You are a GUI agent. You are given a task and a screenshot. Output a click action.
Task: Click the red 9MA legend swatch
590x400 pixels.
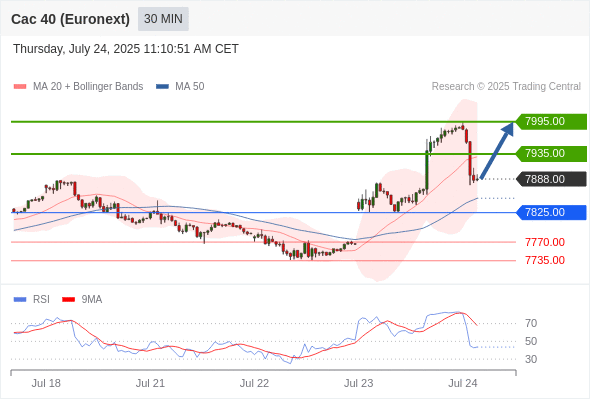point(68,300)
